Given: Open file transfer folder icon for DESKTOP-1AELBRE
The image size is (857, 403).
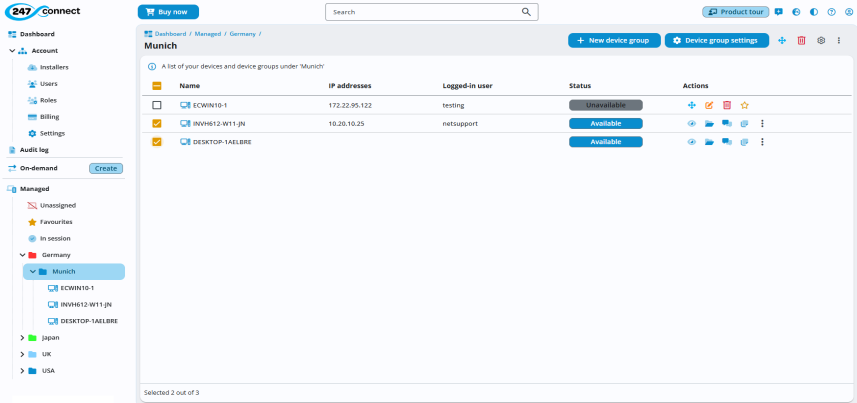Looking at the screenshot, I should coord(709,142).
